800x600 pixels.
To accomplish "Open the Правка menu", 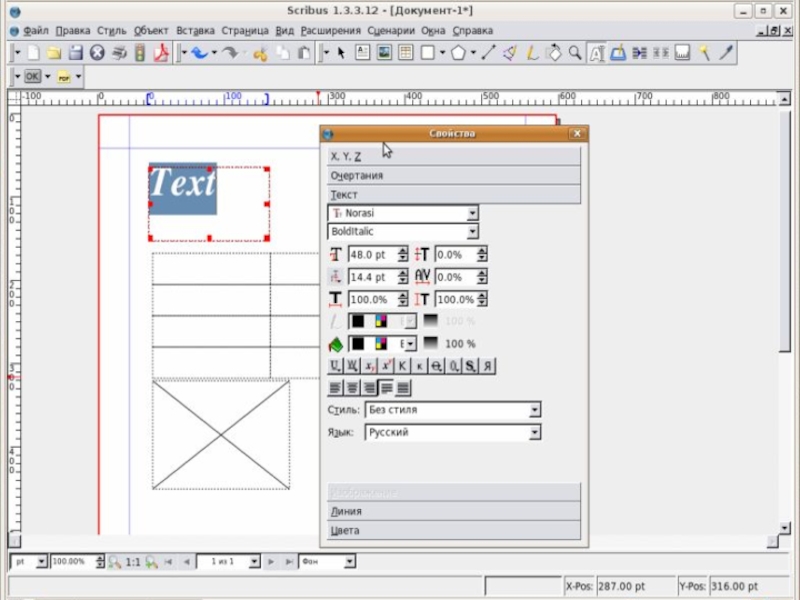I will click(x=72, y=31).
